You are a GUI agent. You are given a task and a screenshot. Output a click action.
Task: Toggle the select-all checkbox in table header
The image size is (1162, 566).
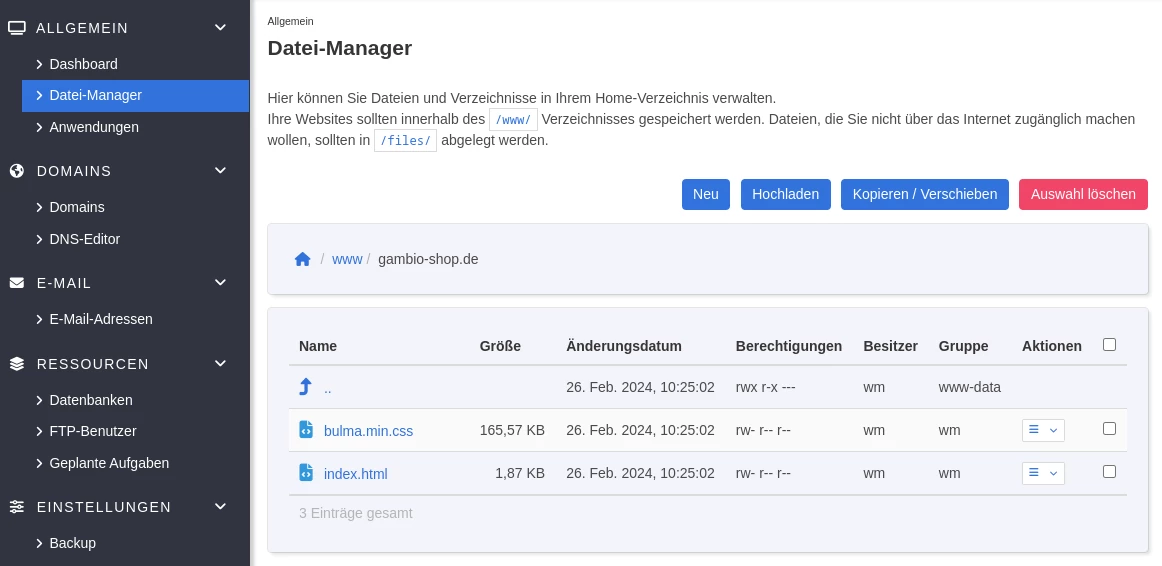1109,344
